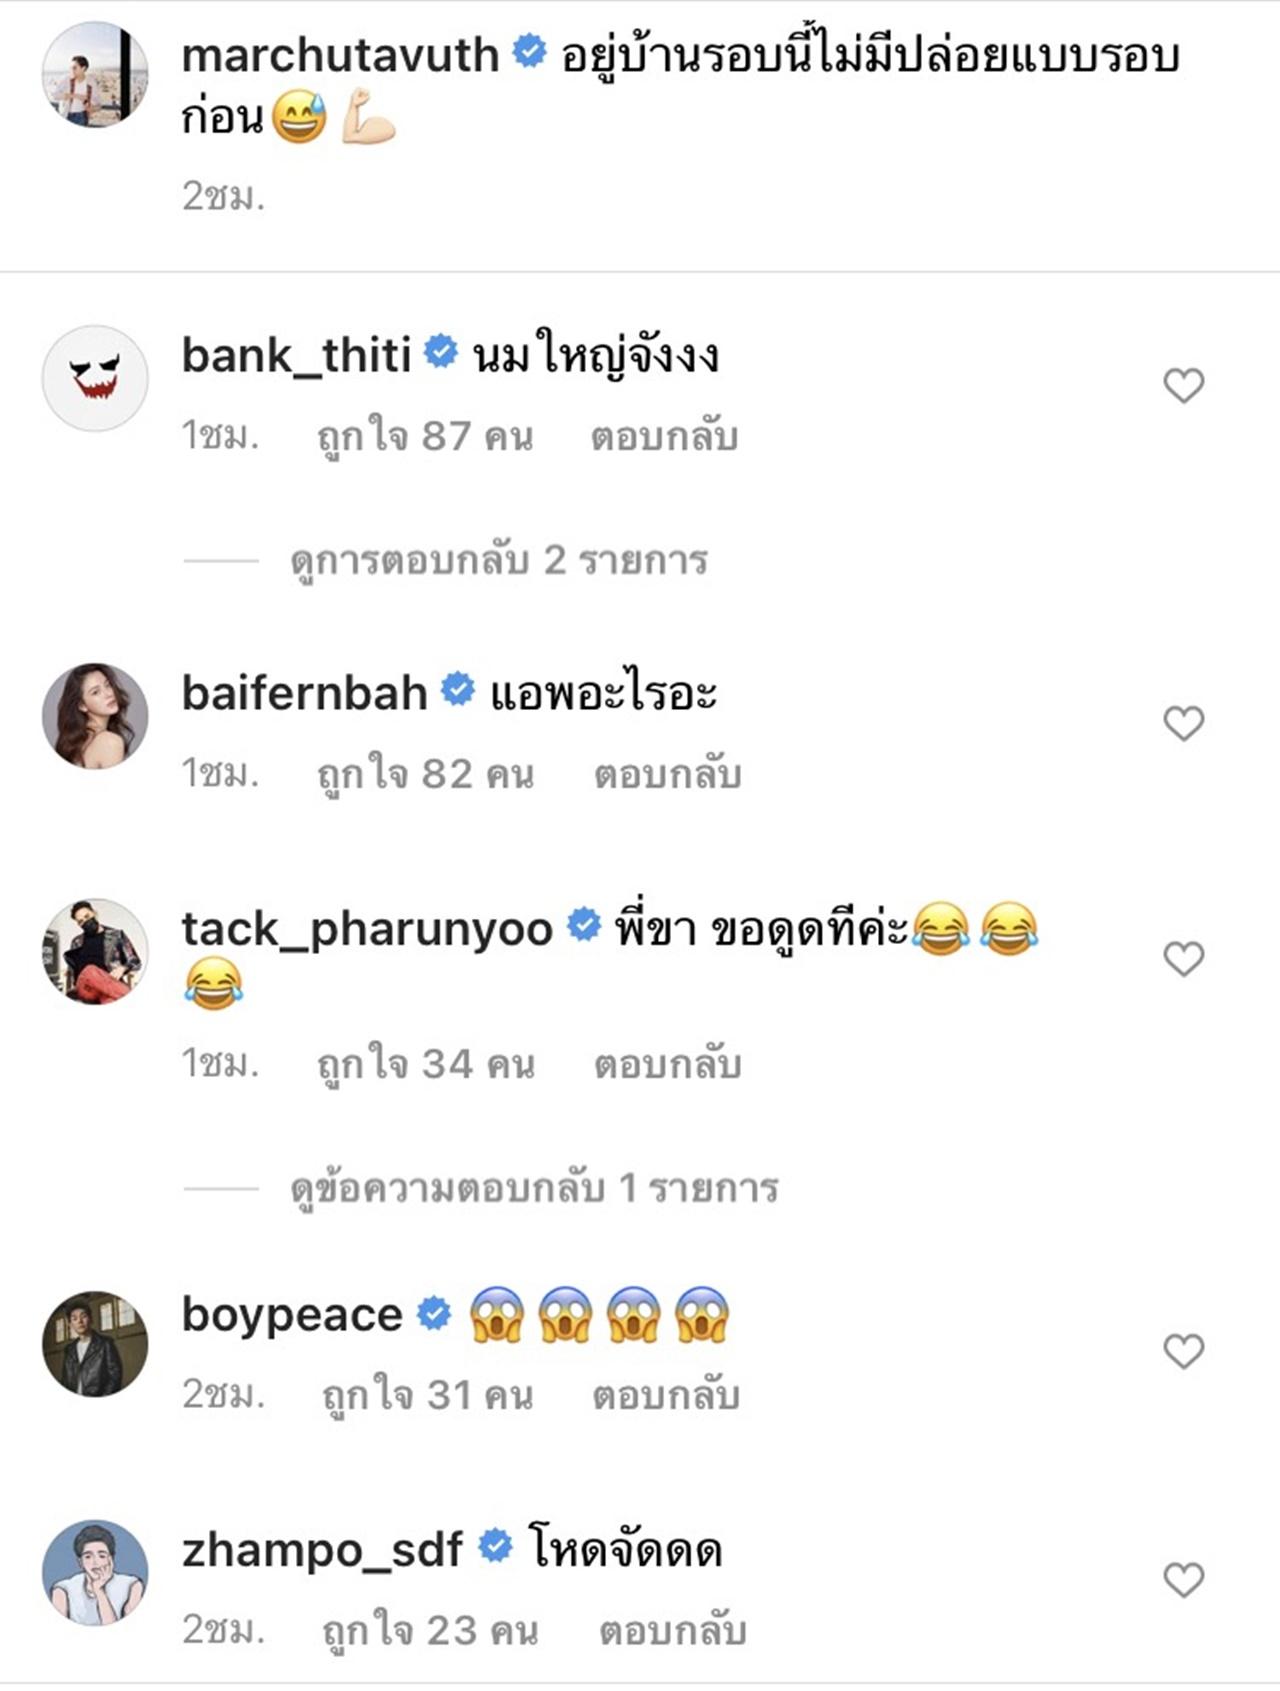The height and width of the screenshot is (1691, 1280).
Task: Reply to baifernbah's comment
Action: [667, 775]
